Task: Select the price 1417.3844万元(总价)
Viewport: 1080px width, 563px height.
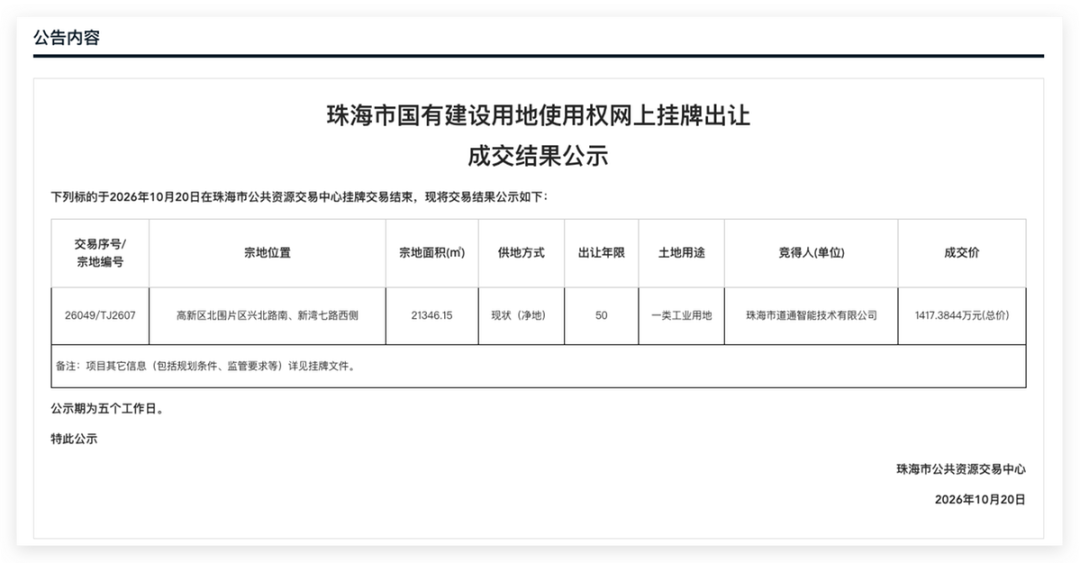Action: pos(962,316)
